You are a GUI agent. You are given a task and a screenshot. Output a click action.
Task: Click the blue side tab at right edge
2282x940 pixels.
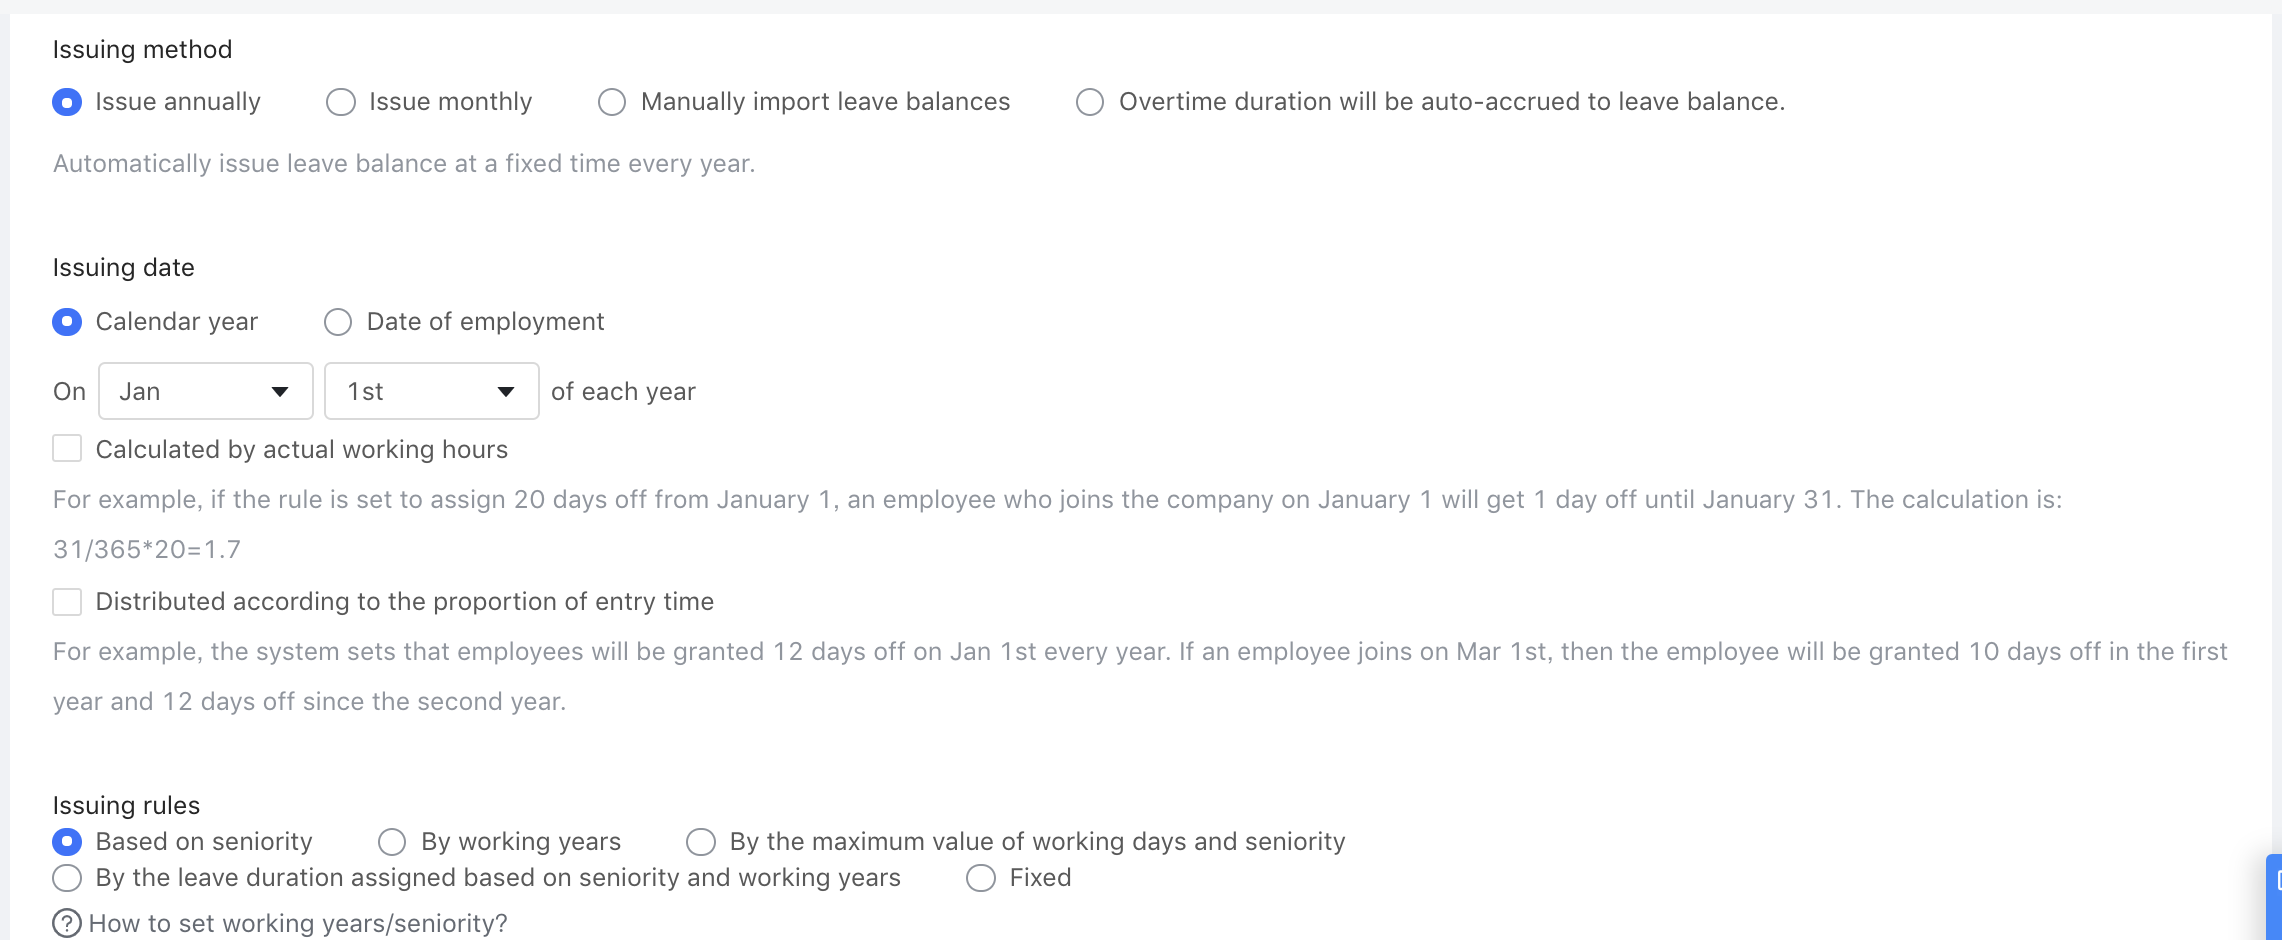click(x=2274, y=896)
